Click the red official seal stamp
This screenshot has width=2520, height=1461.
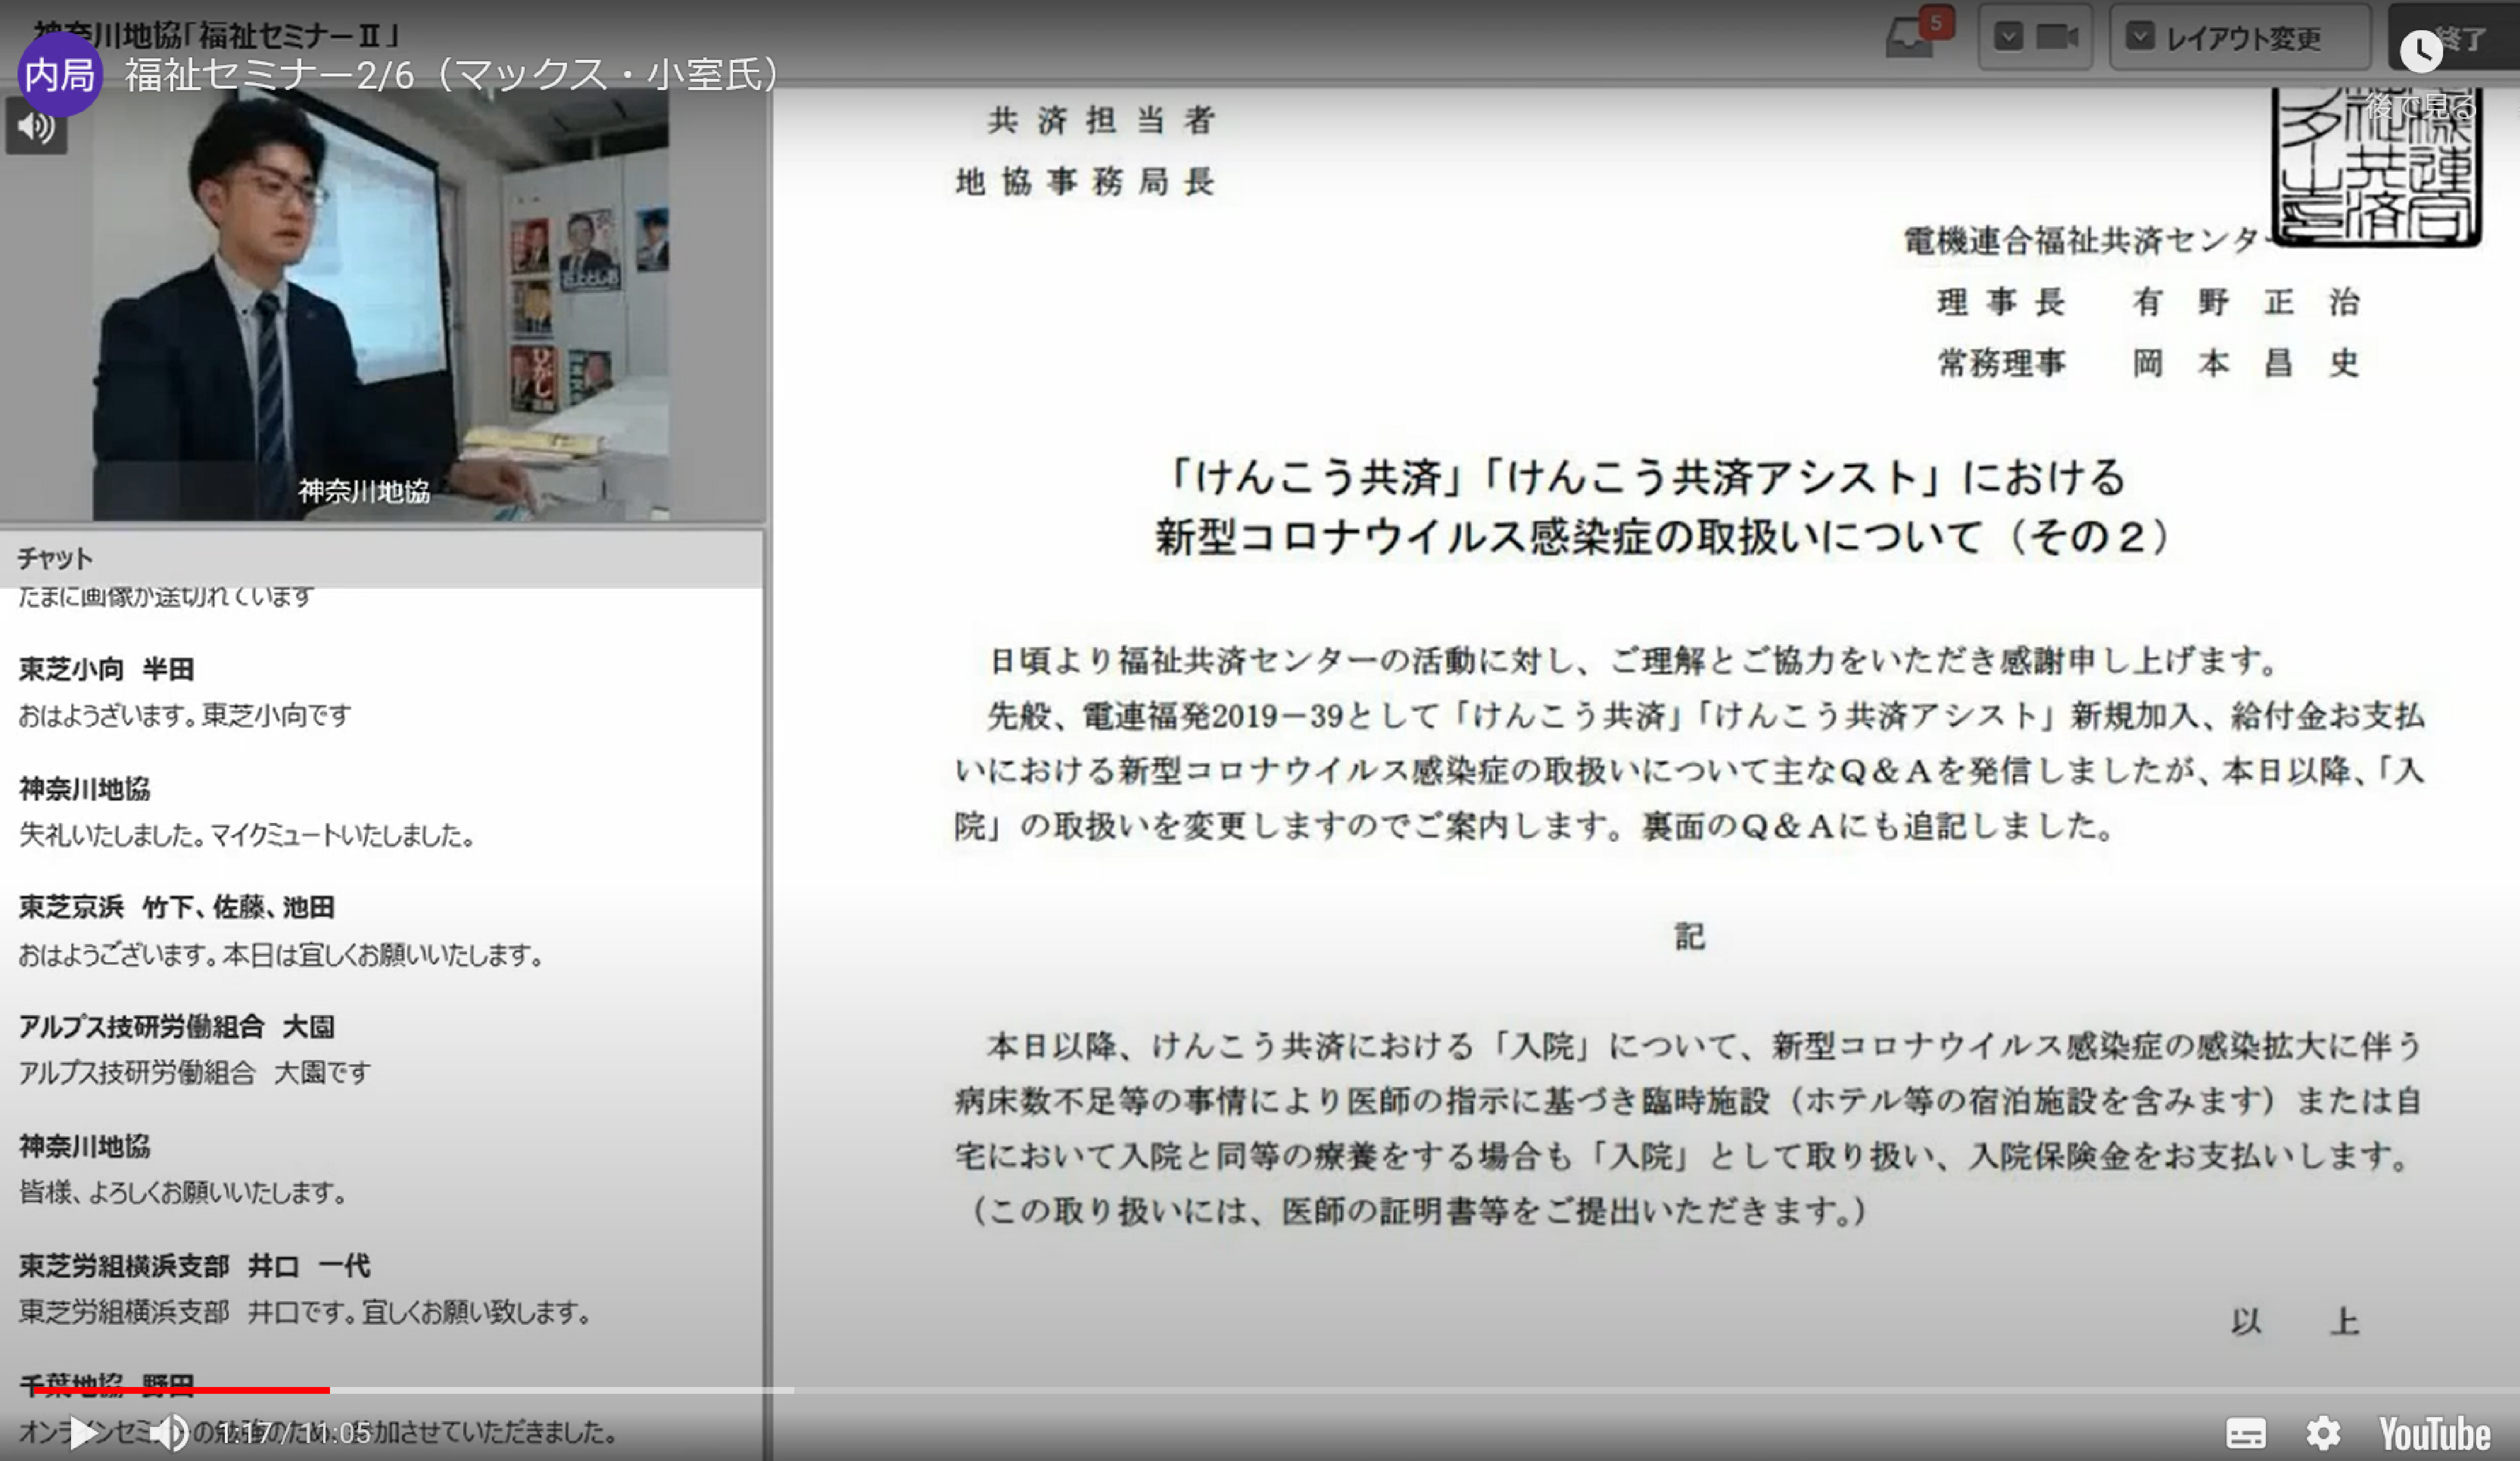[2376, 167]
